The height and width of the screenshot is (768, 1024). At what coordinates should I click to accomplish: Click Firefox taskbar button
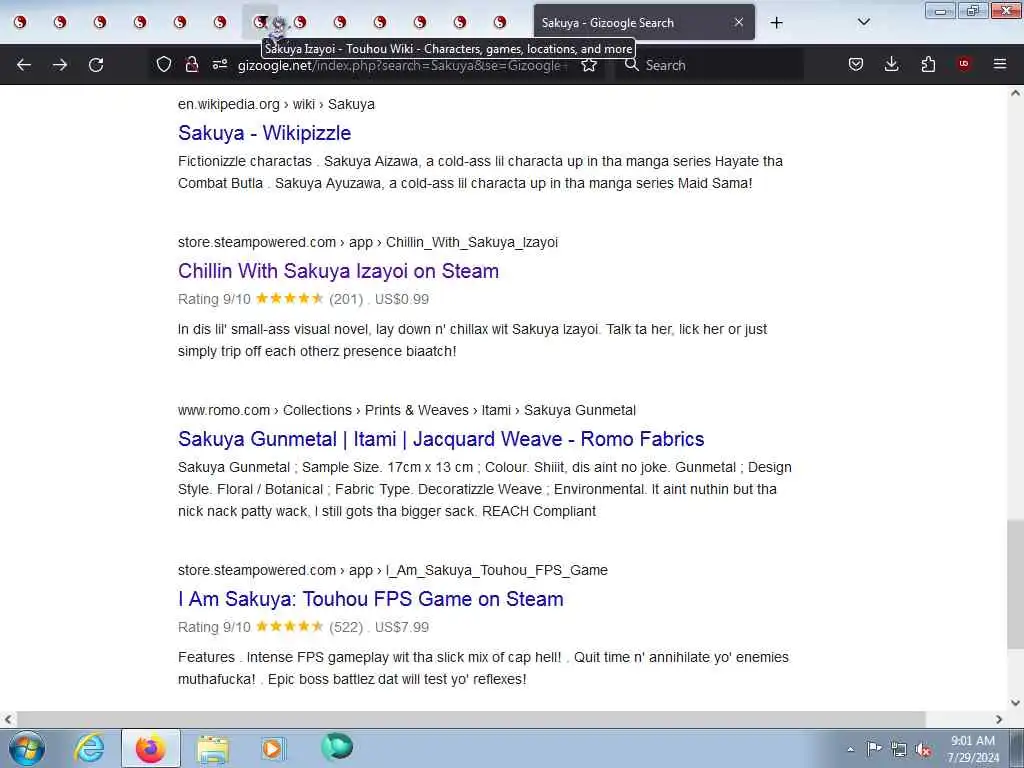(x=151, y=748)
